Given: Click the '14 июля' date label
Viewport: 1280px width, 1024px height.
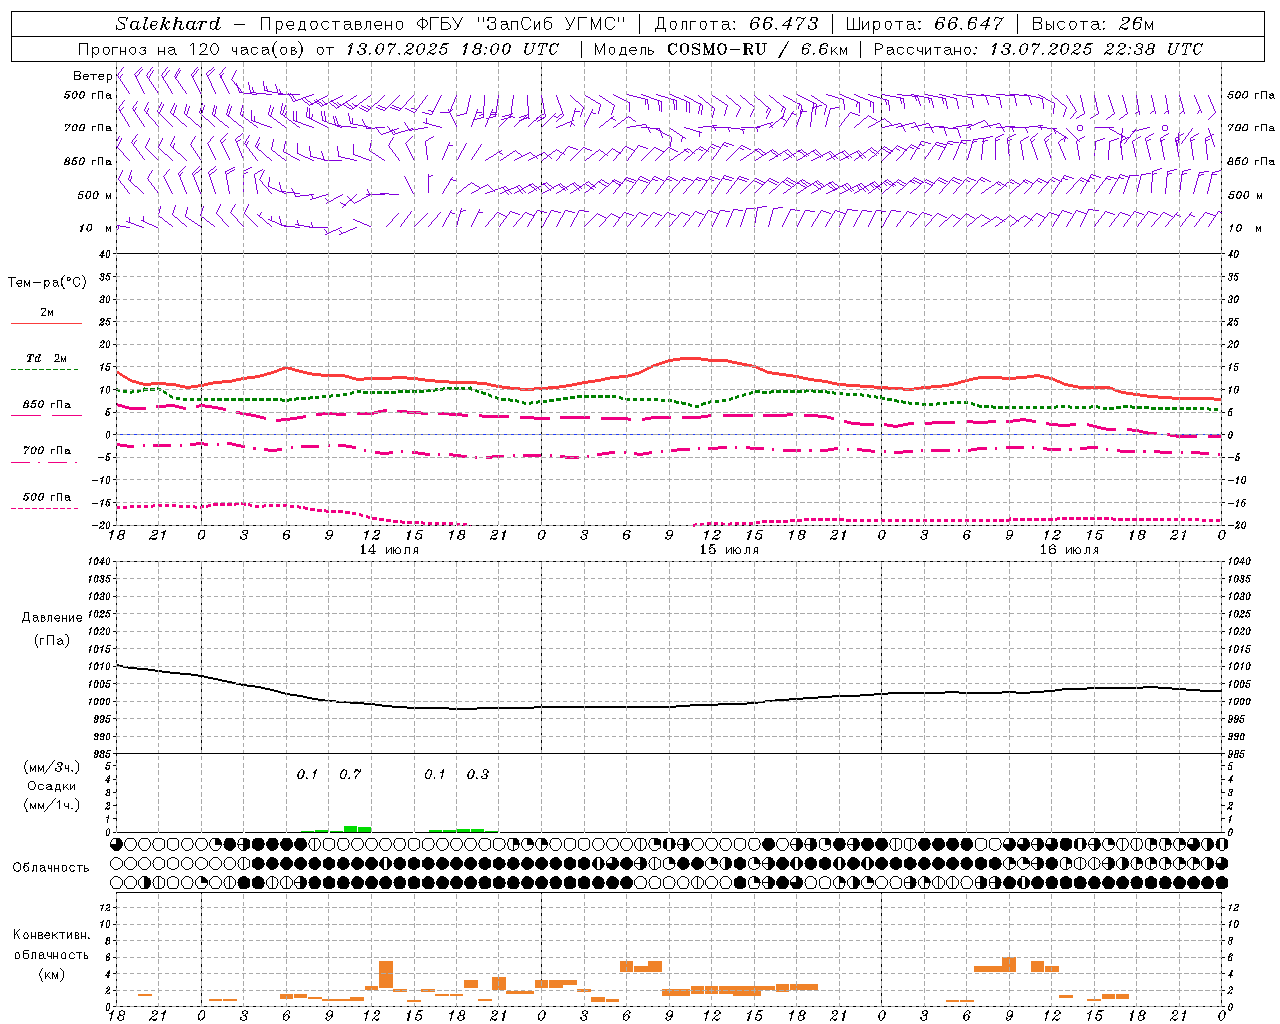Looking at the screenshot, I should coord(391,550).
